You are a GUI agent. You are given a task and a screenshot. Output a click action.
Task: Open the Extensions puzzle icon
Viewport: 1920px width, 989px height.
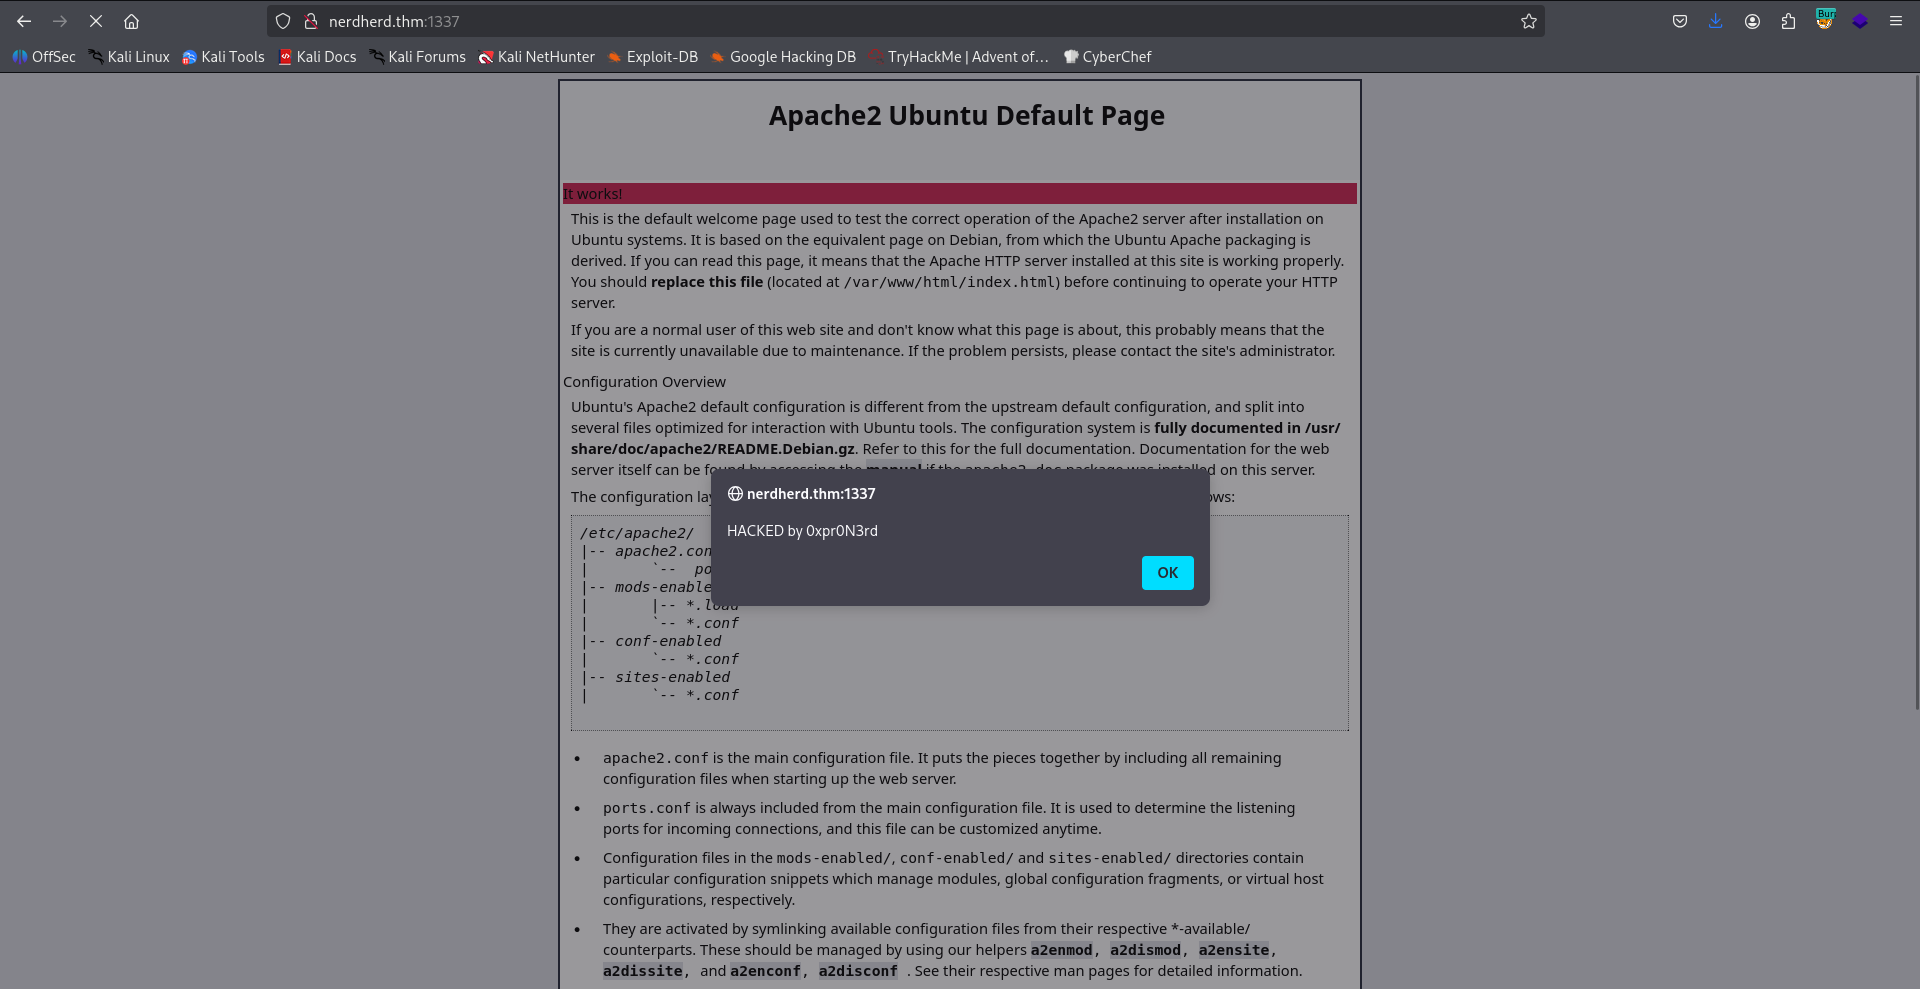[x=1788, y=21]
